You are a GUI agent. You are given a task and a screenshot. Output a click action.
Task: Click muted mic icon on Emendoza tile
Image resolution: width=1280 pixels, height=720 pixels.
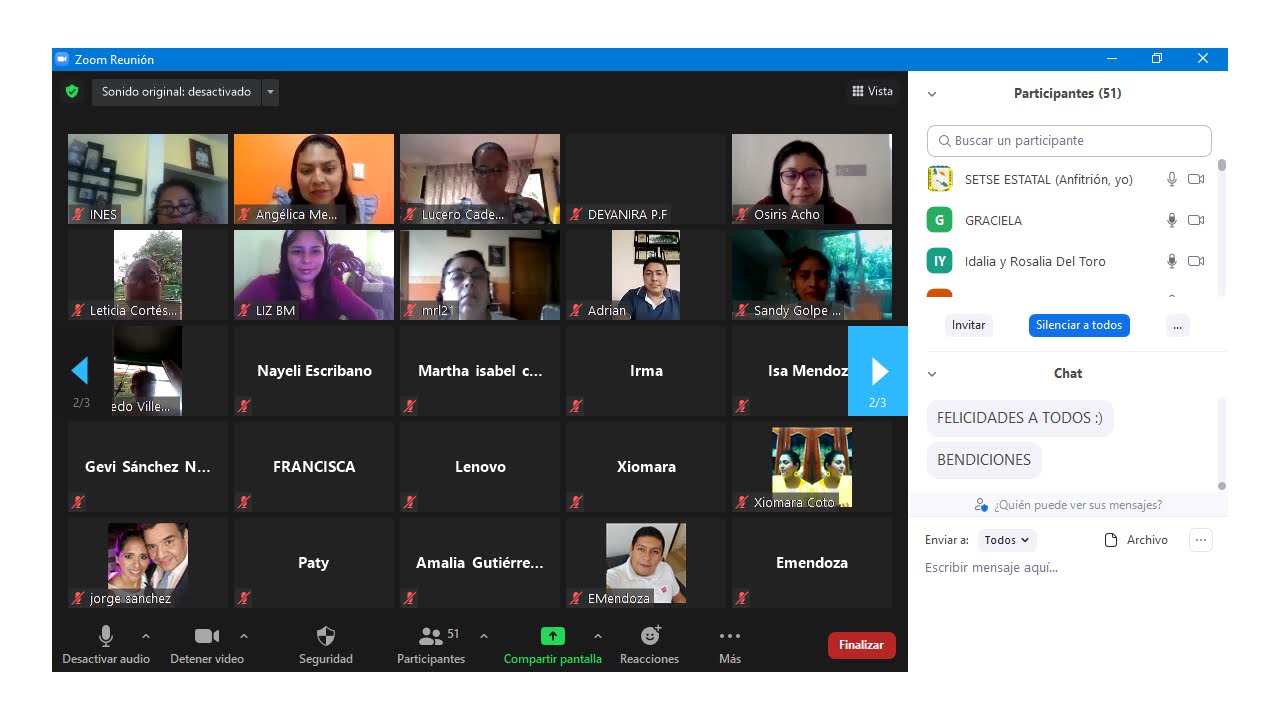[x=741, y=598]
